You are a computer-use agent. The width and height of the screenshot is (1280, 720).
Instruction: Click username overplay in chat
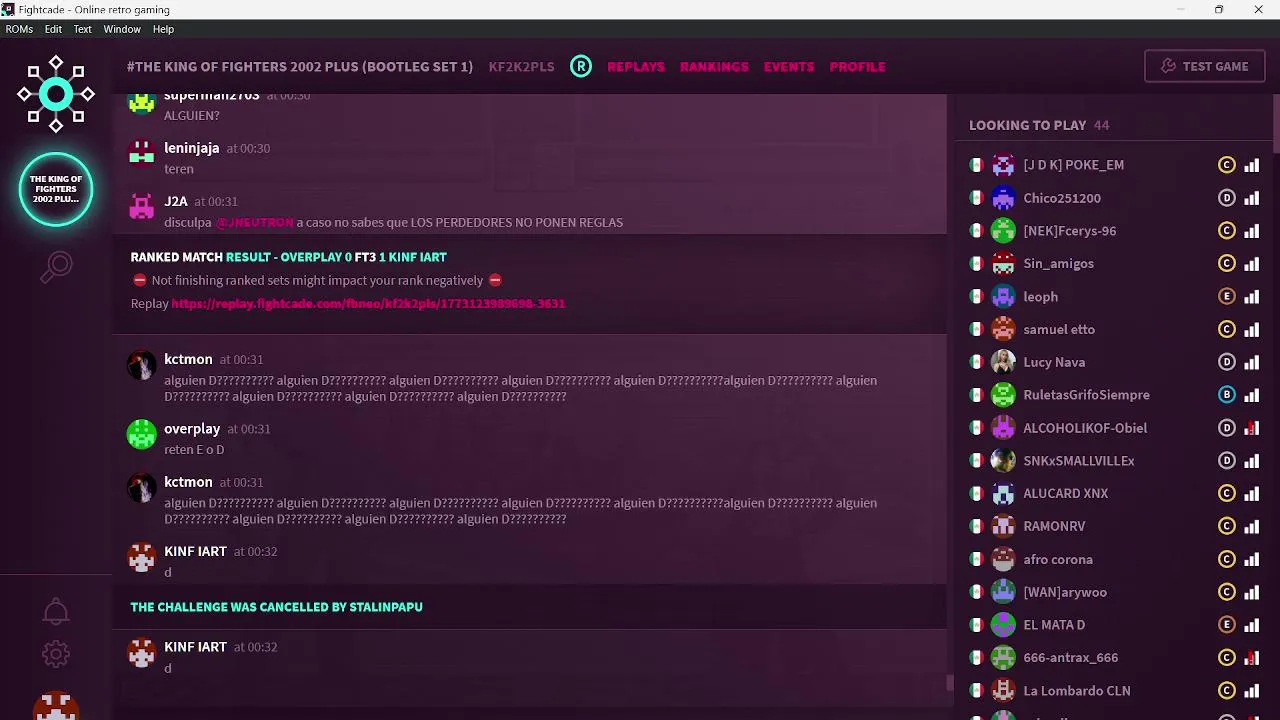coord(192,428)
